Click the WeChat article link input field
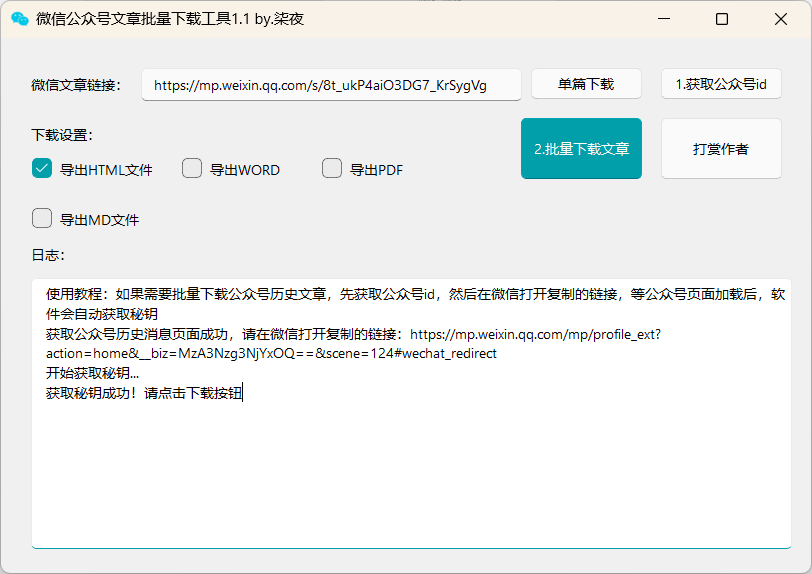Screen dimensions: 812x574 (x=331, y=85)
